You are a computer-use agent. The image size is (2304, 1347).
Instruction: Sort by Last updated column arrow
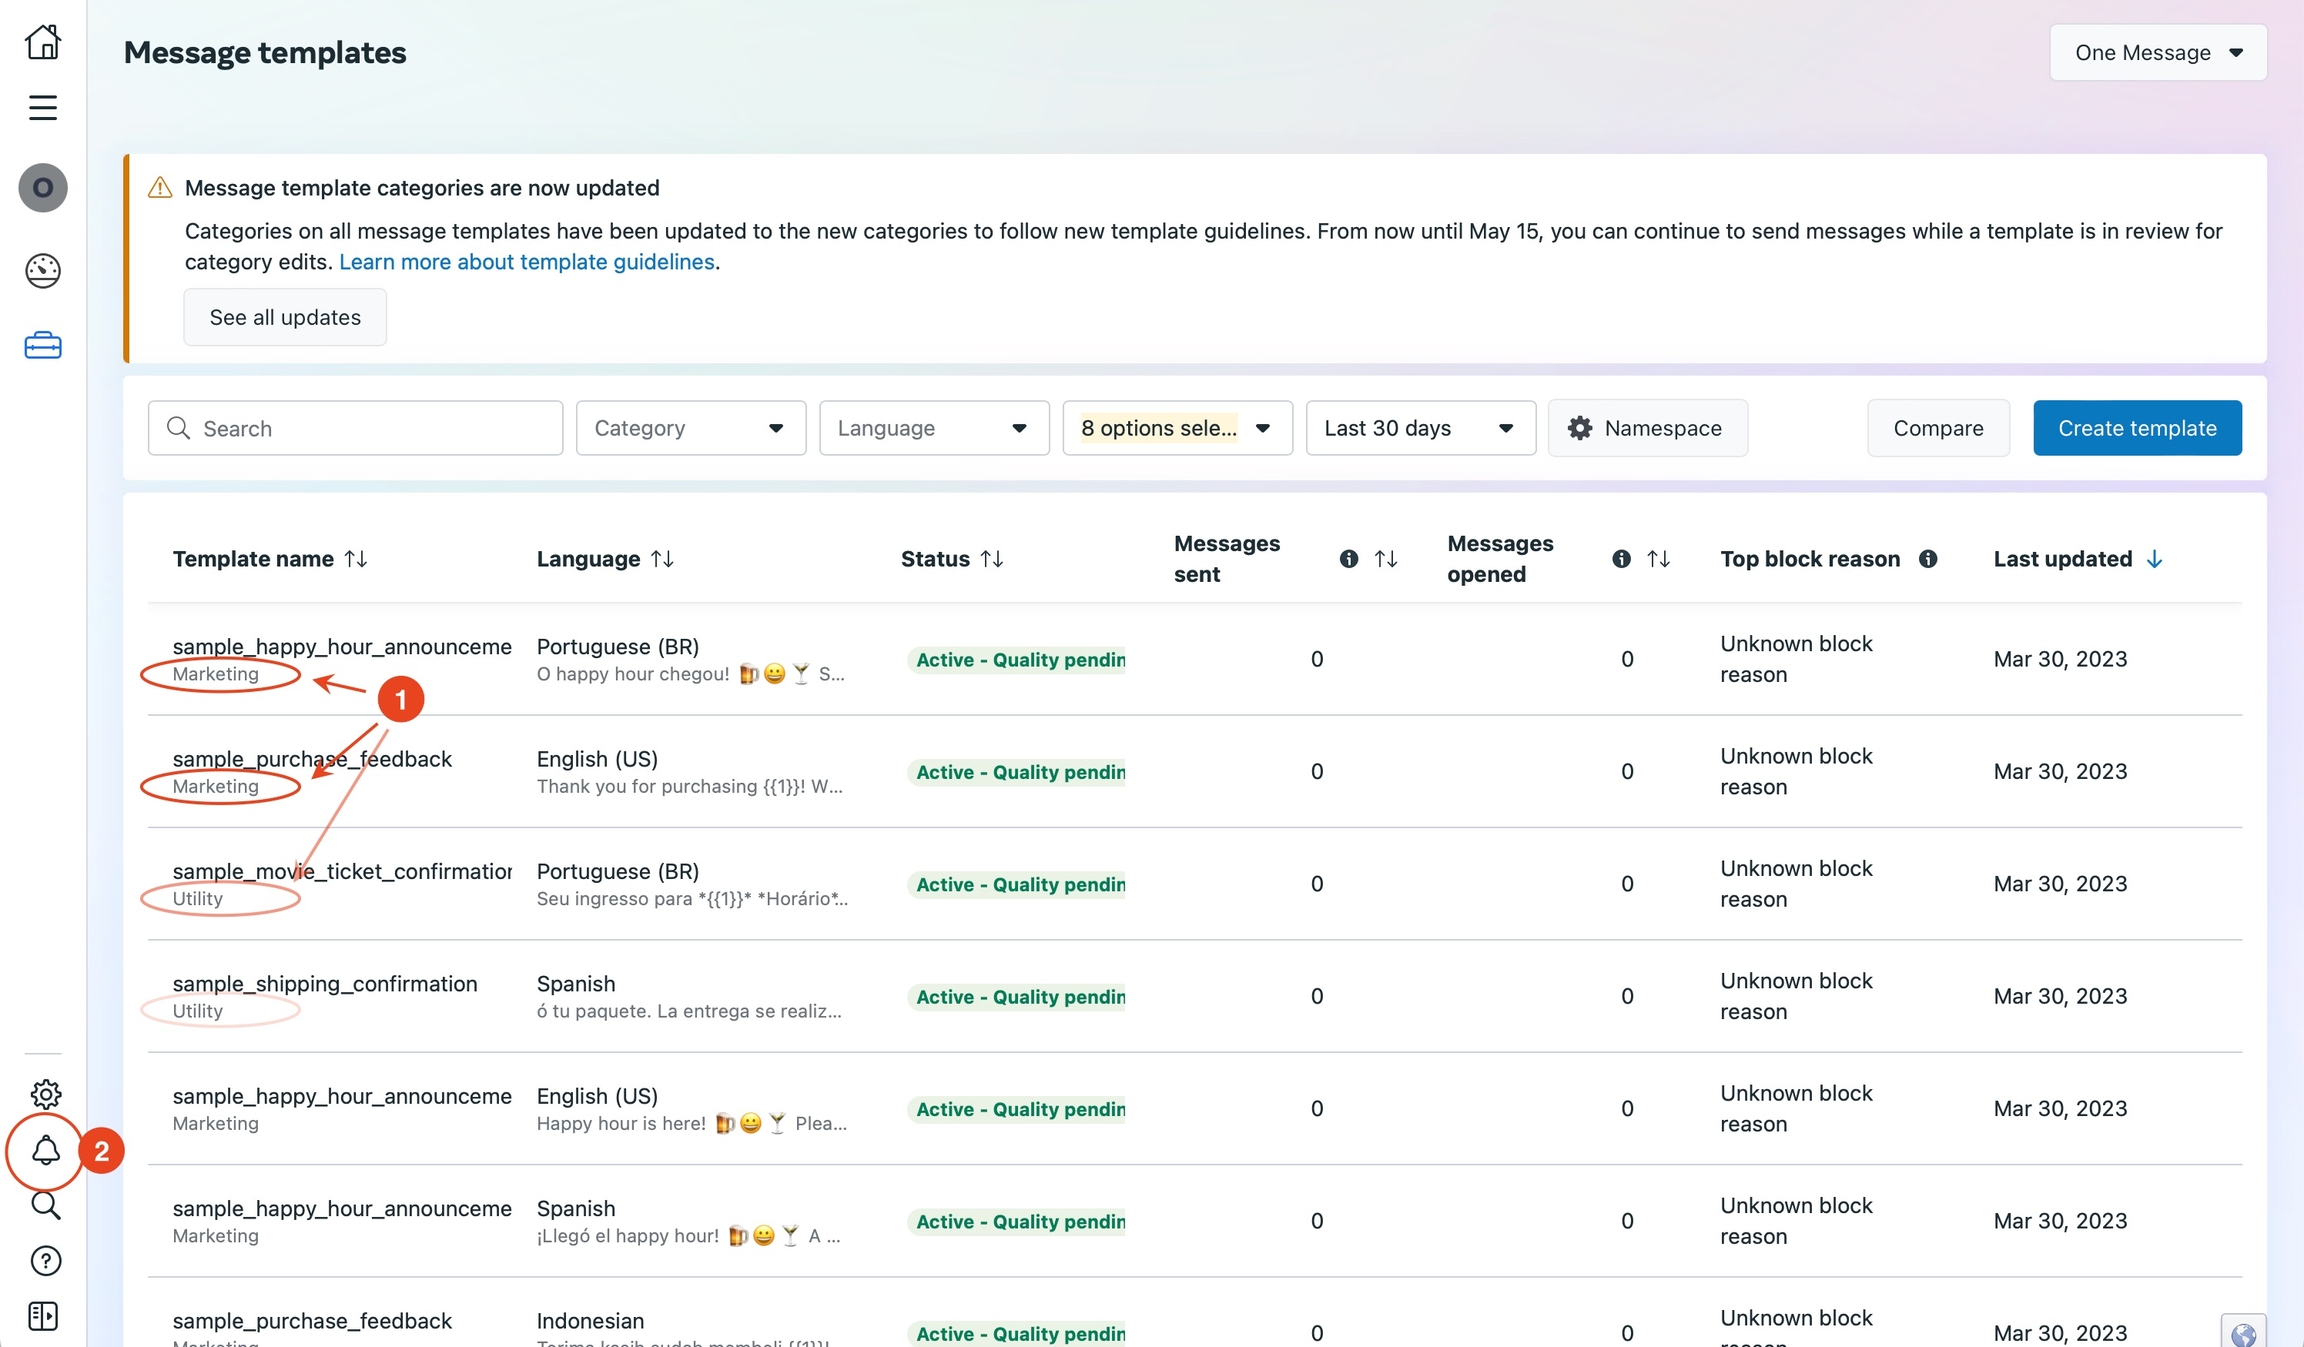pyautogui.click(x=2154, y=559)
